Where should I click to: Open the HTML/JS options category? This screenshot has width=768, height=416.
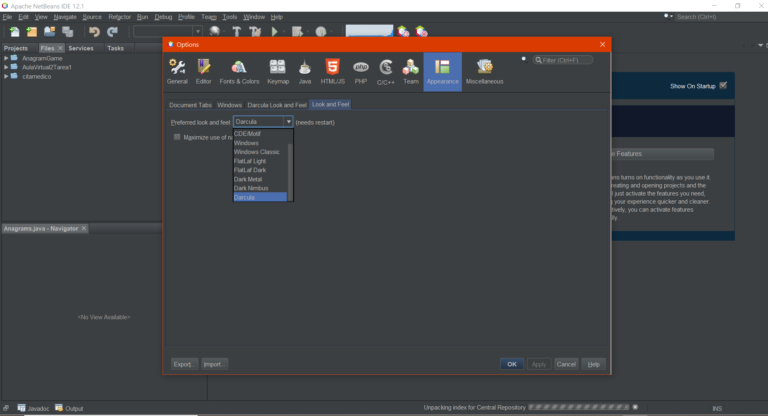[x=333, y=72]
